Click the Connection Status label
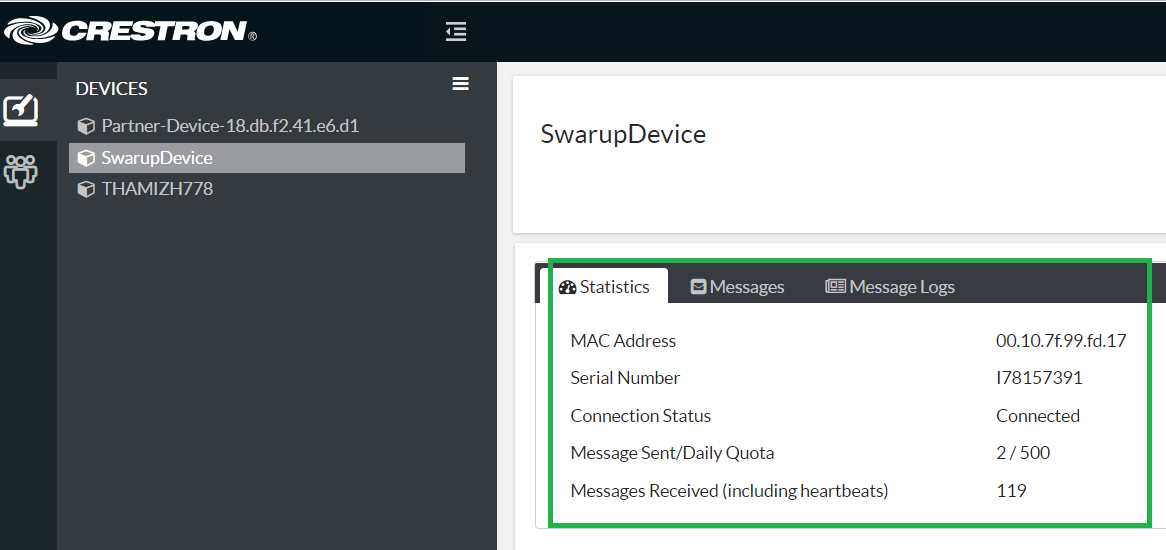The image size is (1166, 550). 641,415
